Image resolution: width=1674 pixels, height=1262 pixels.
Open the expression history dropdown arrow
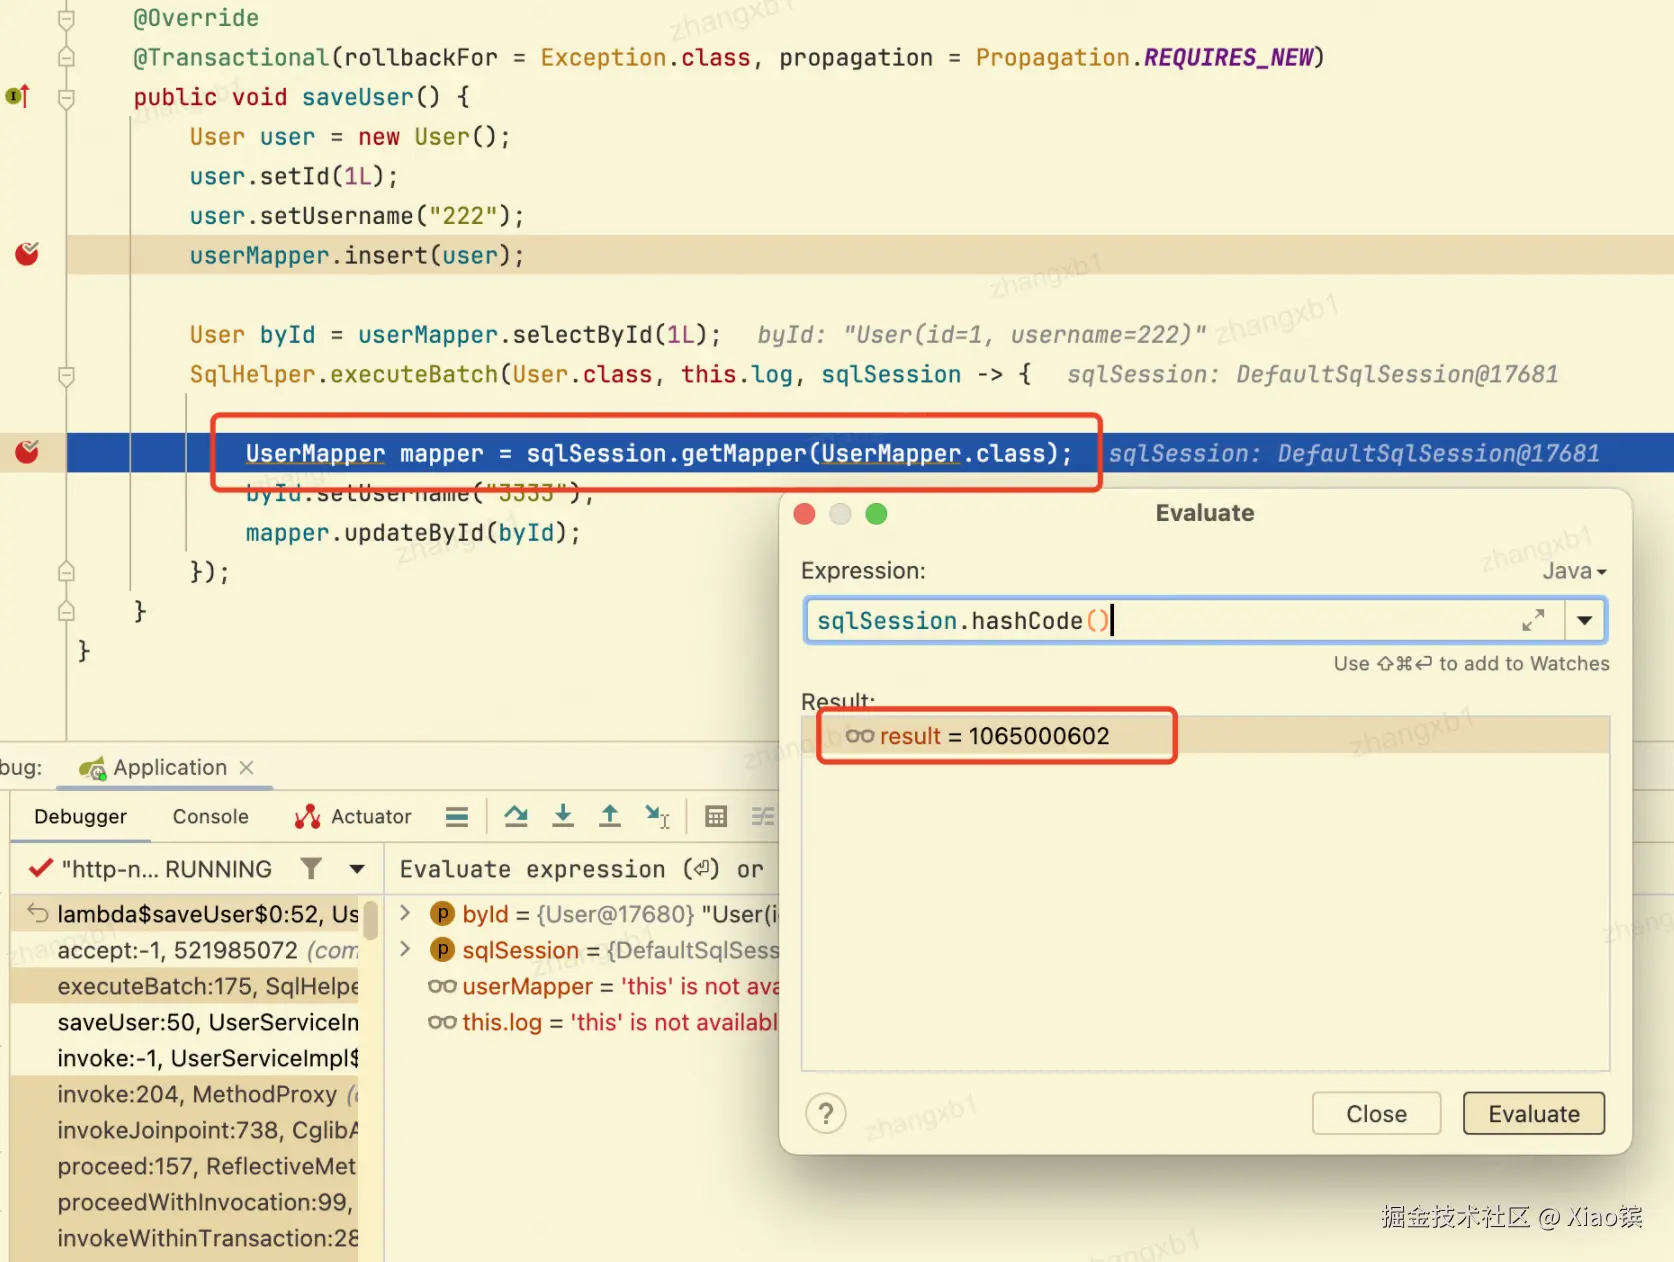point(1585,621)
